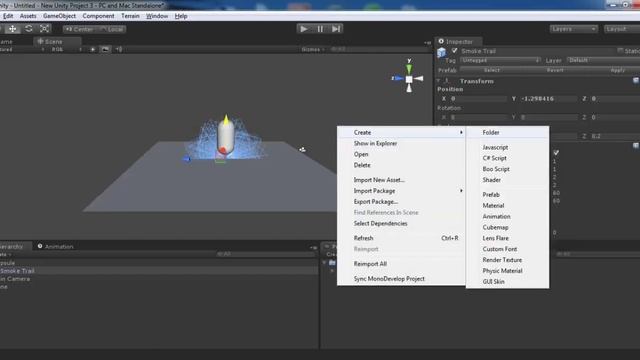Click the Play button

pyautogui.click(x=304, y=29)
